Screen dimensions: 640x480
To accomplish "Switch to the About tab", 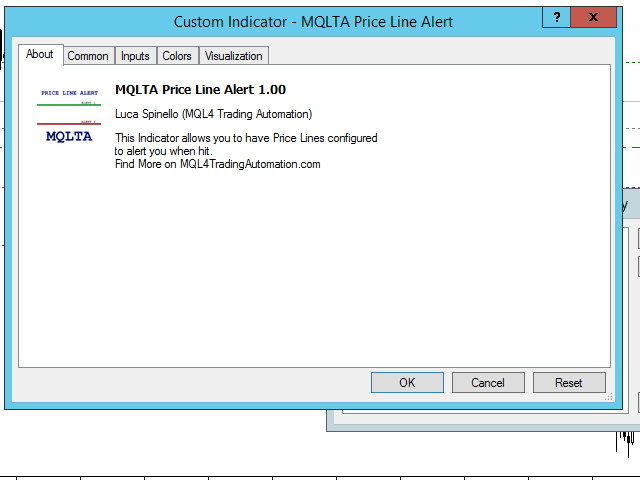I will pos(40,55).
